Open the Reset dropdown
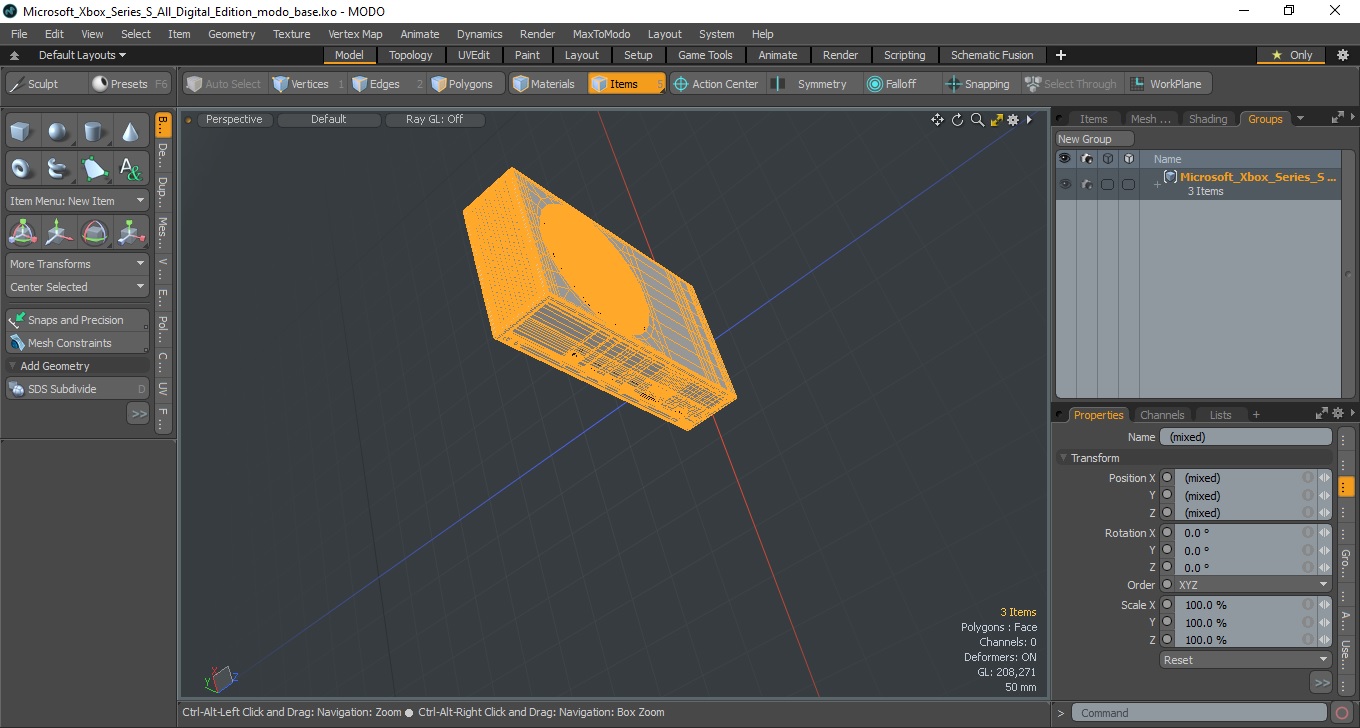 [x=1245, y=660]
